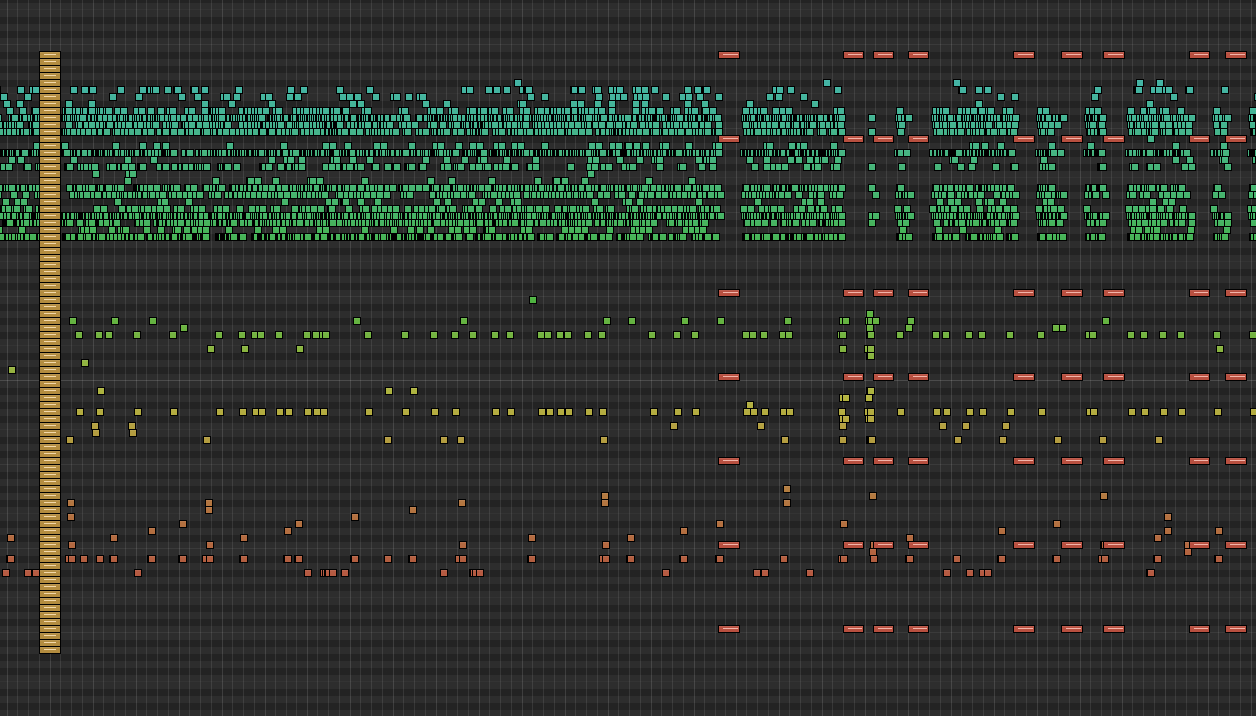Select eighth red note in top row

click(1199, 55)
